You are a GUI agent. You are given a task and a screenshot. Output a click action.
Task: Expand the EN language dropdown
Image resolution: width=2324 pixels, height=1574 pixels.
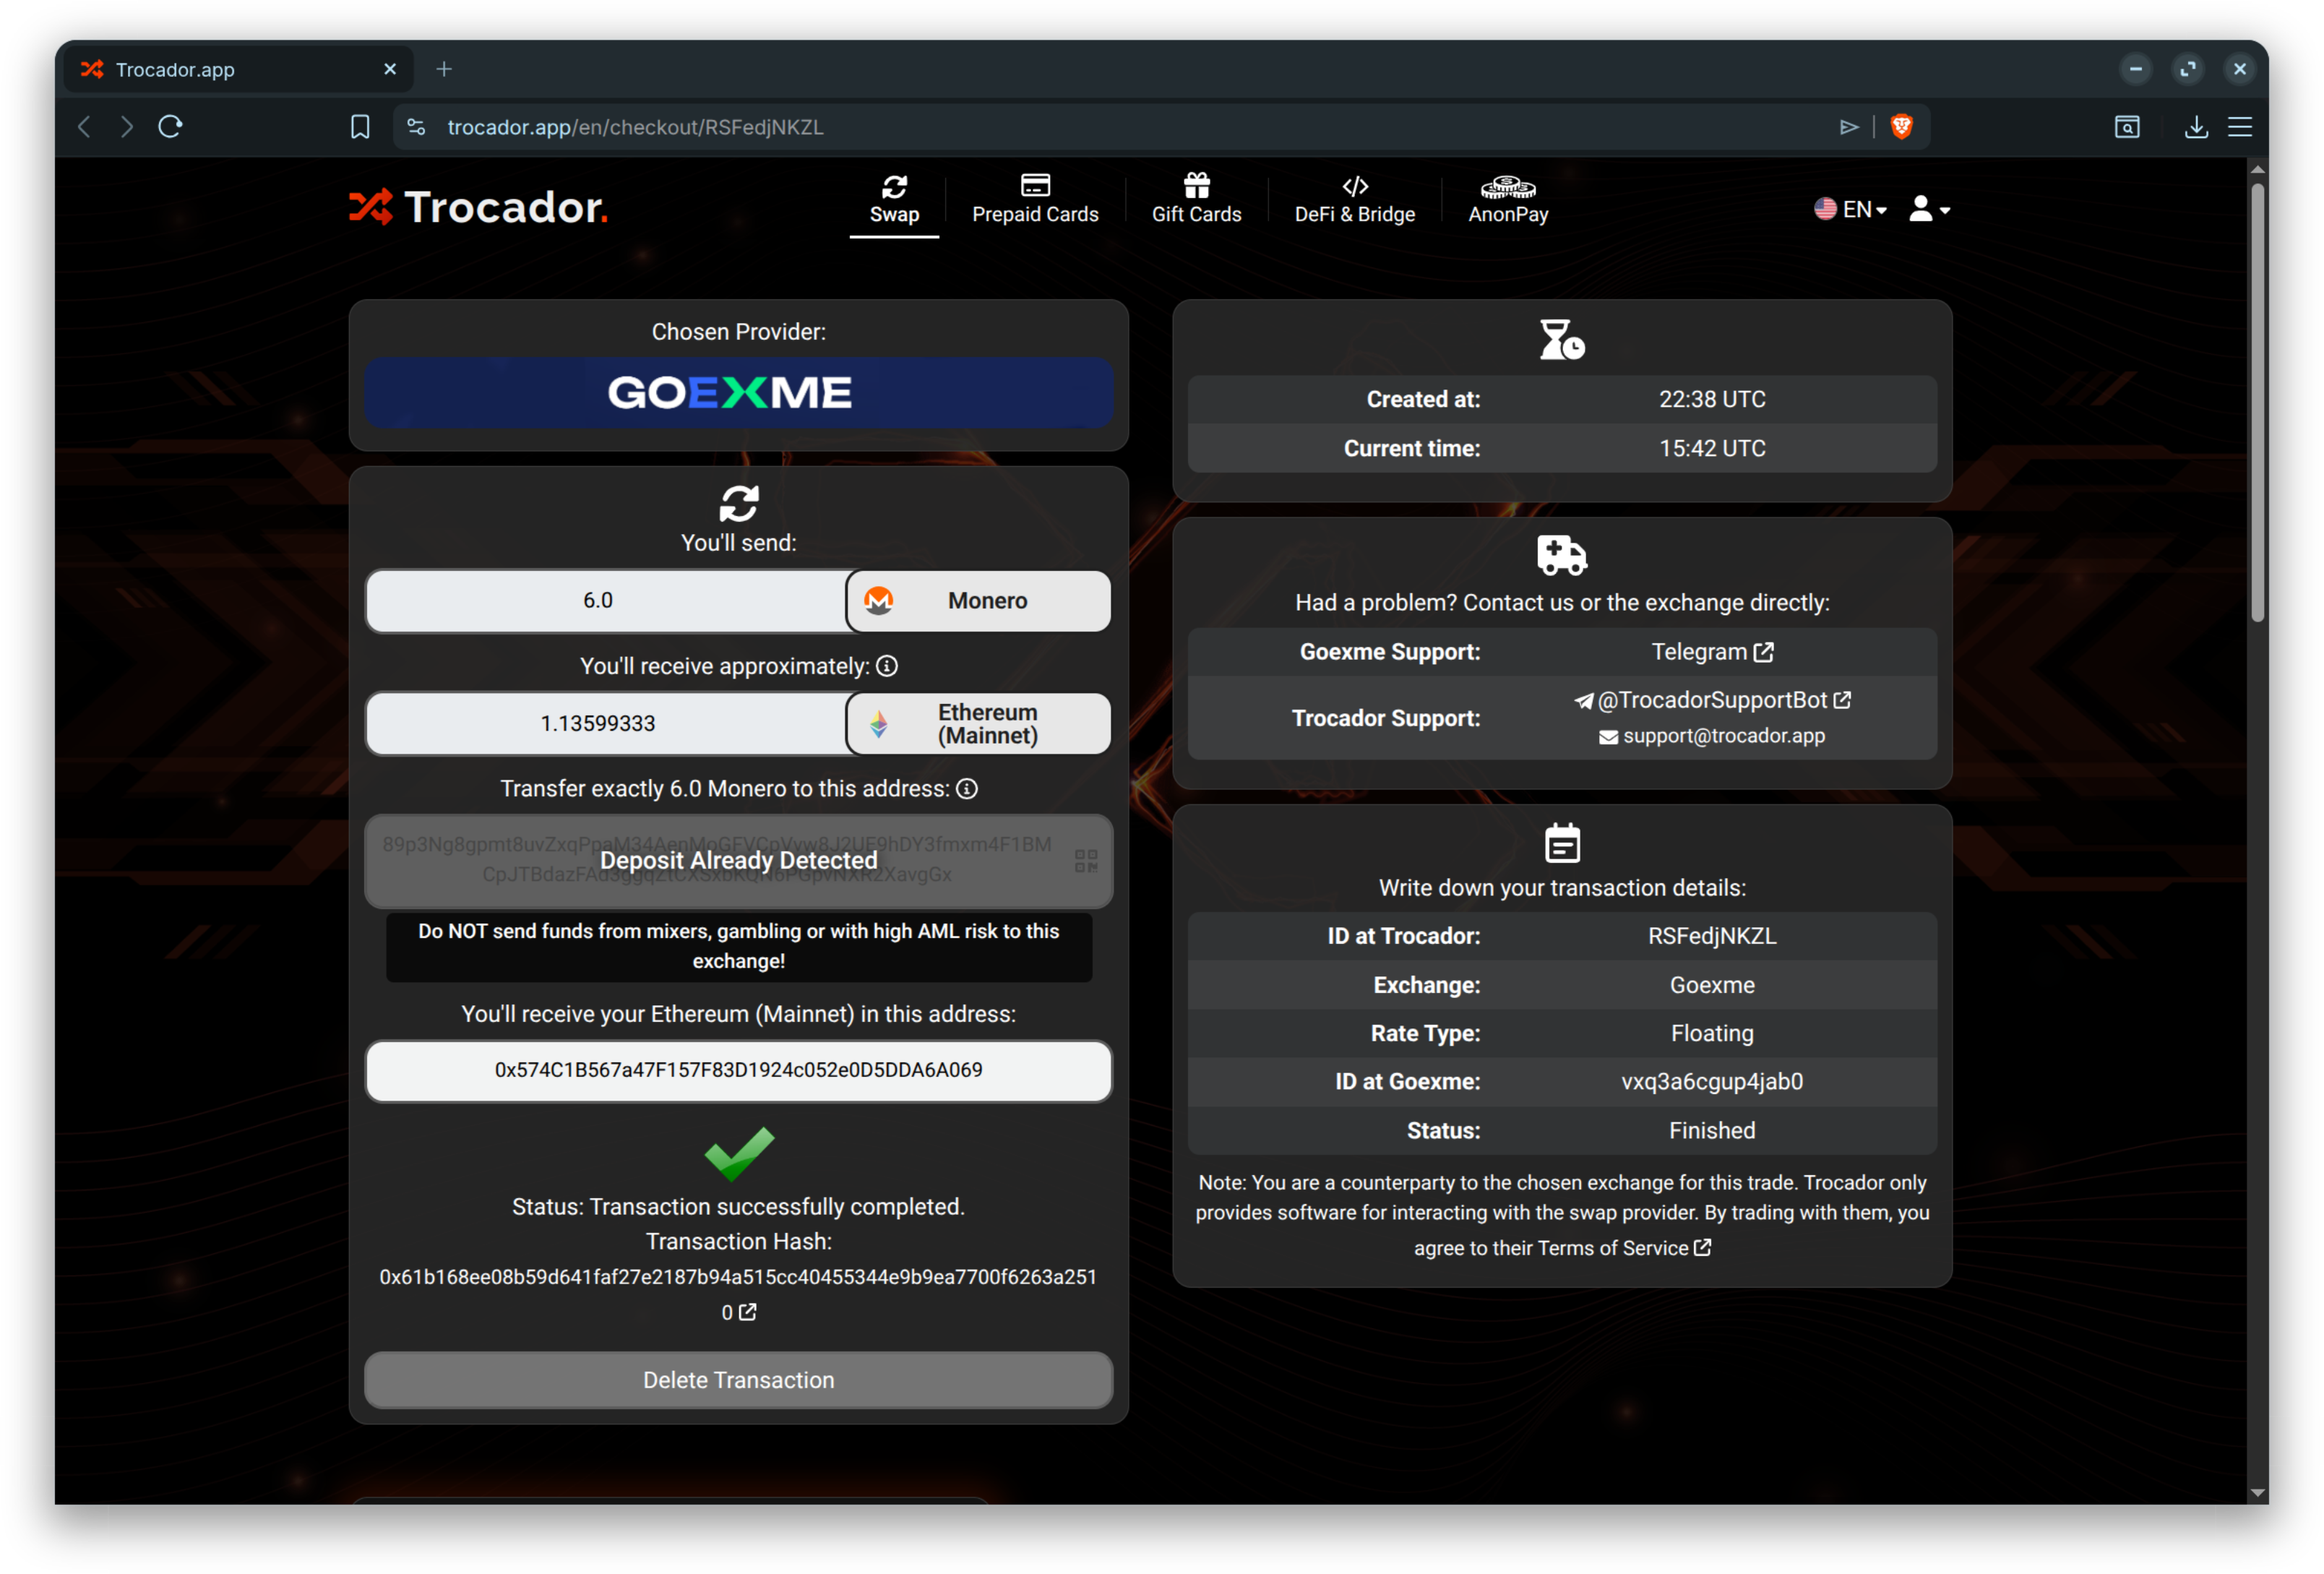[1850, 209]
